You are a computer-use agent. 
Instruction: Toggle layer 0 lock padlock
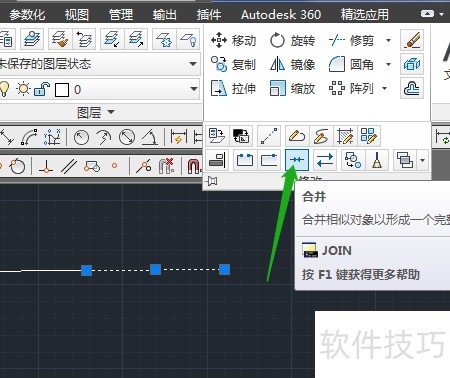[x=42, y=89]
